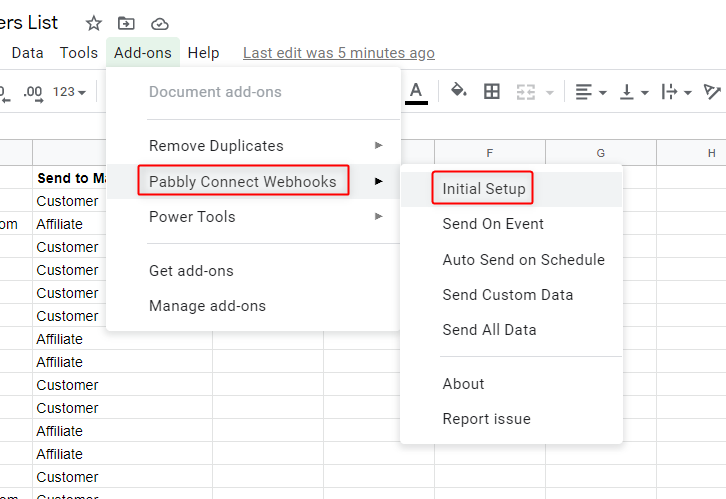The image size is (726, 499).
Task: Choose Initial Setup from submenu
Action: pos(511,189)
